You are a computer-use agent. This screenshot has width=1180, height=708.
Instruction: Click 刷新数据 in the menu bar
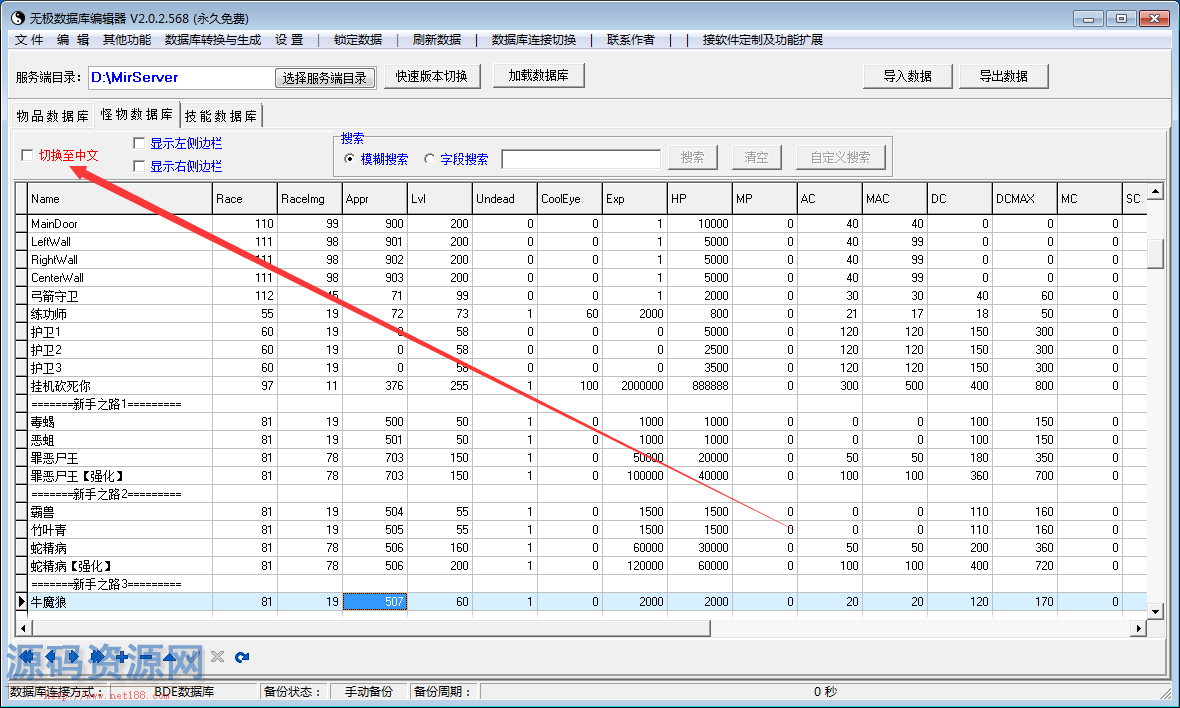[x=436, y=40]
